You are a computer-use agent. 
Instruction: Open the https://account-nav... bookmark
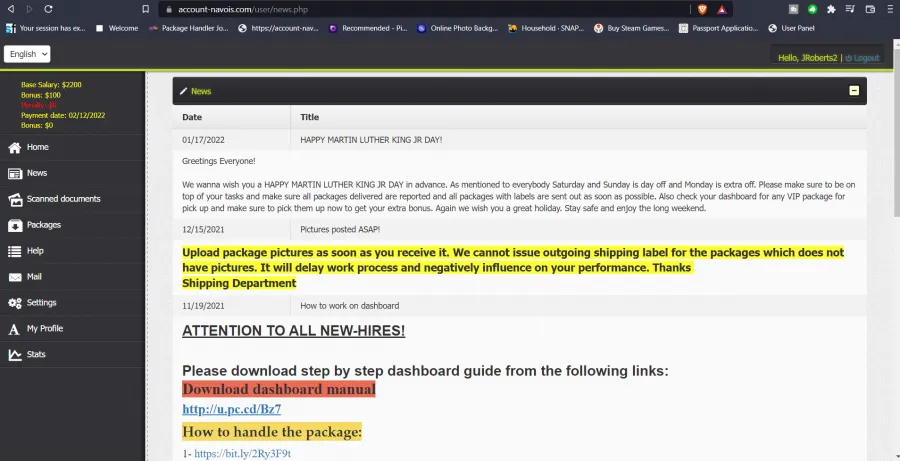[278, 28]
